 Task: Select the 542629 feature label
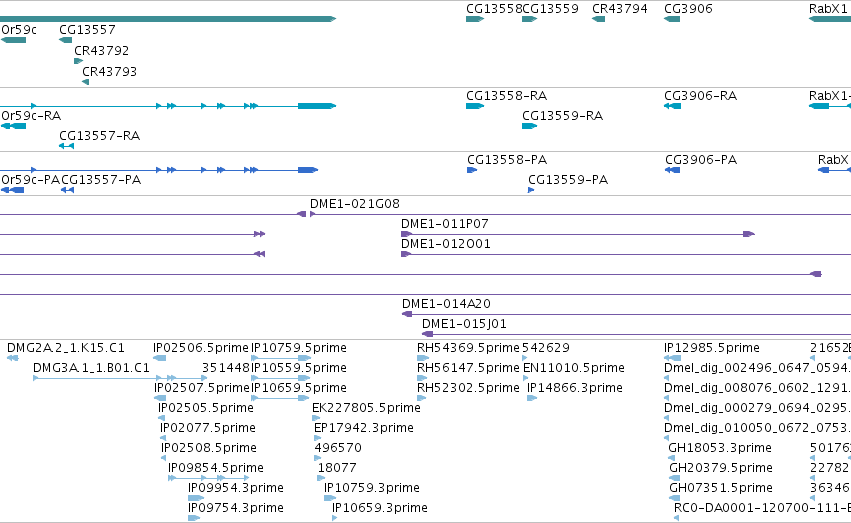click(x=545, y=348)
